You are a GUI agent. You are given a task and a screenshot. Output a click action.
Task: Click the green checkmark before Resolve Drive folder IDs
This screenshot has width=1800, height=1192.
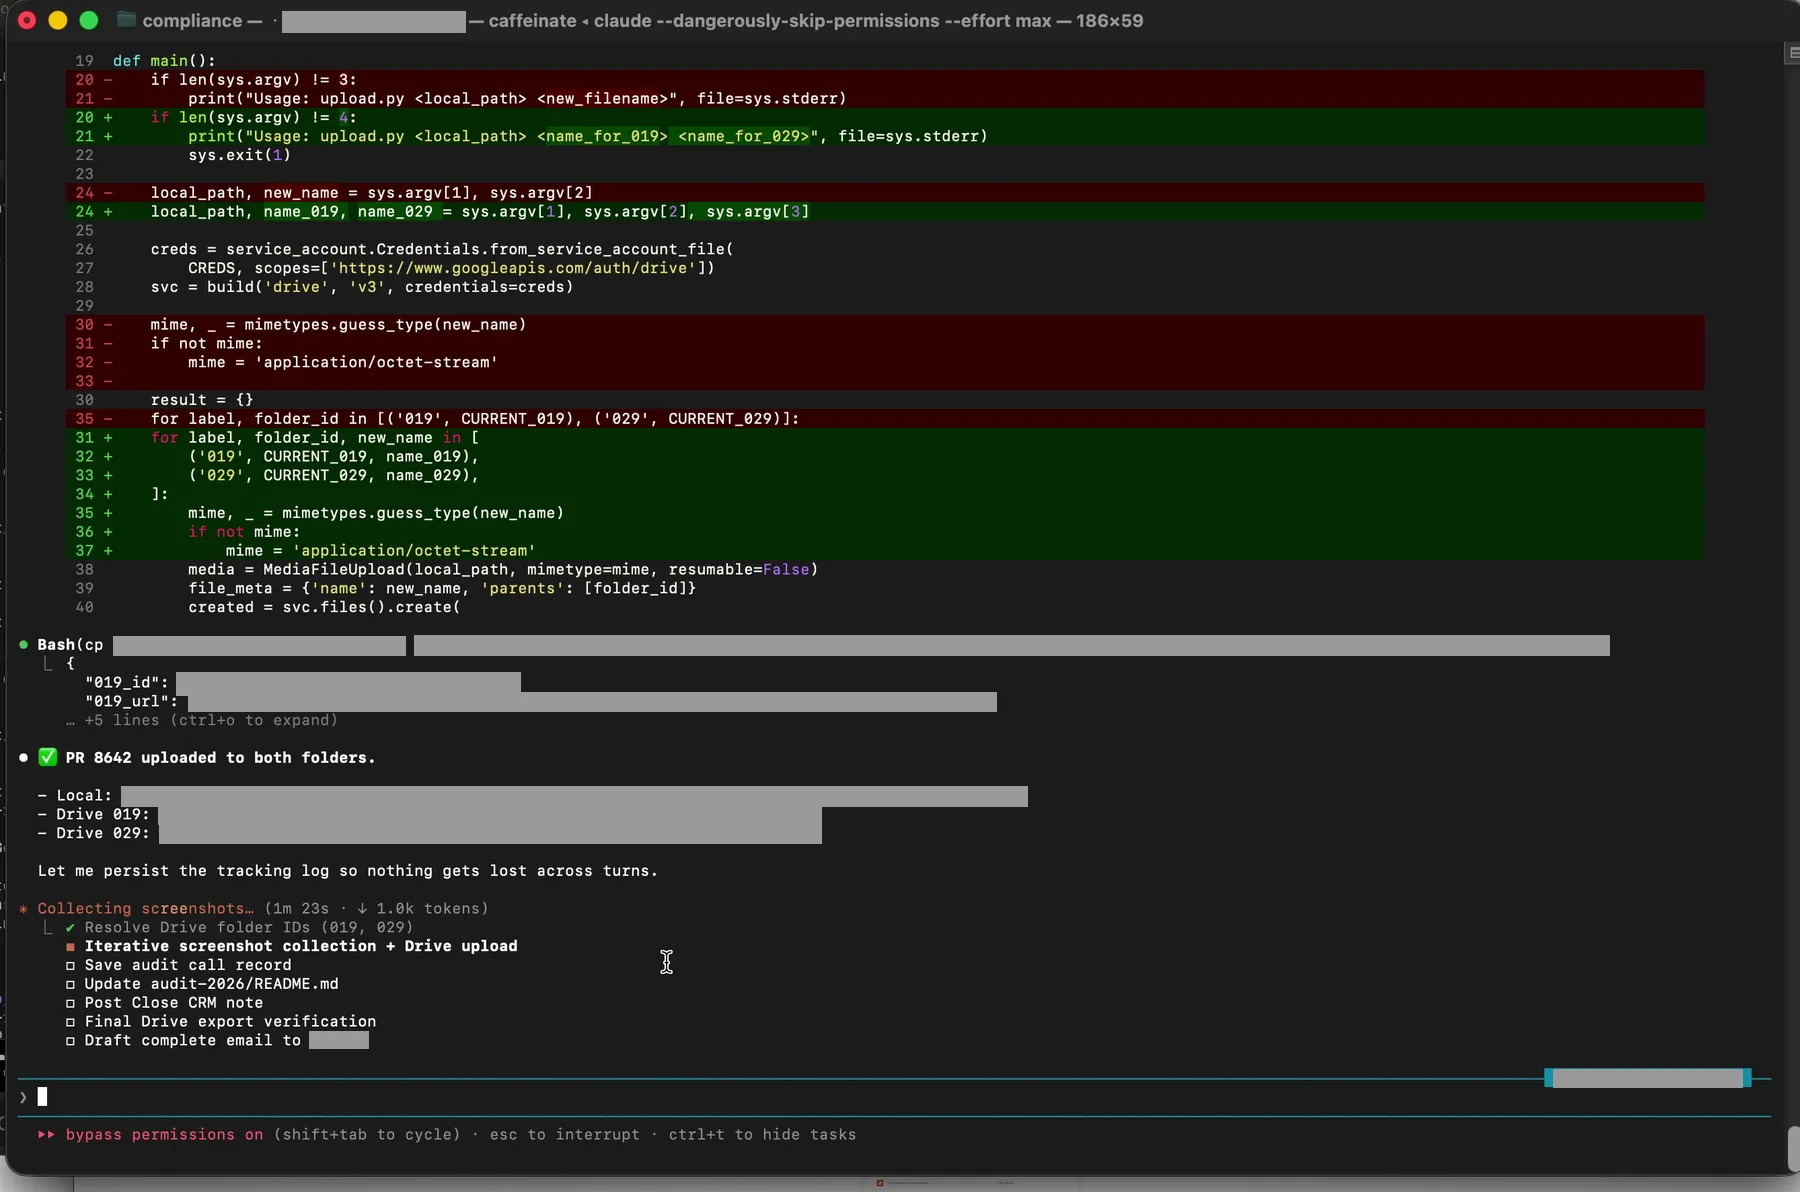click(70, 928)
